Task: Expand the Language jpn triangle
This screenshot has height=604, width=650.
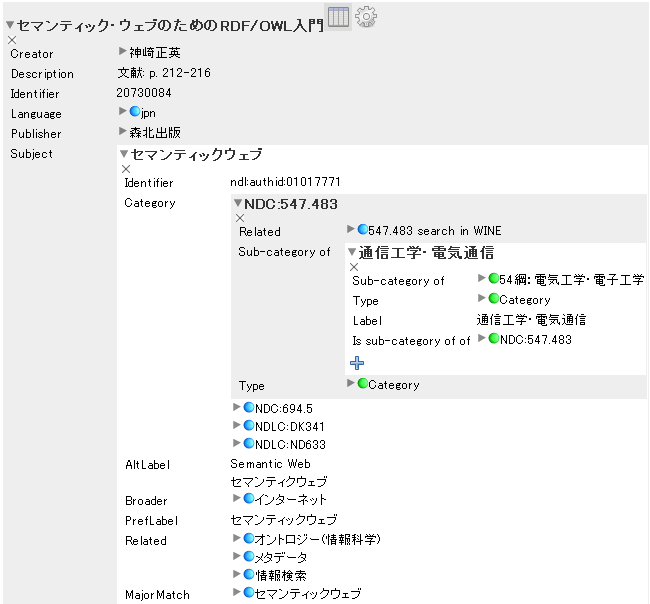Action: 122,111
